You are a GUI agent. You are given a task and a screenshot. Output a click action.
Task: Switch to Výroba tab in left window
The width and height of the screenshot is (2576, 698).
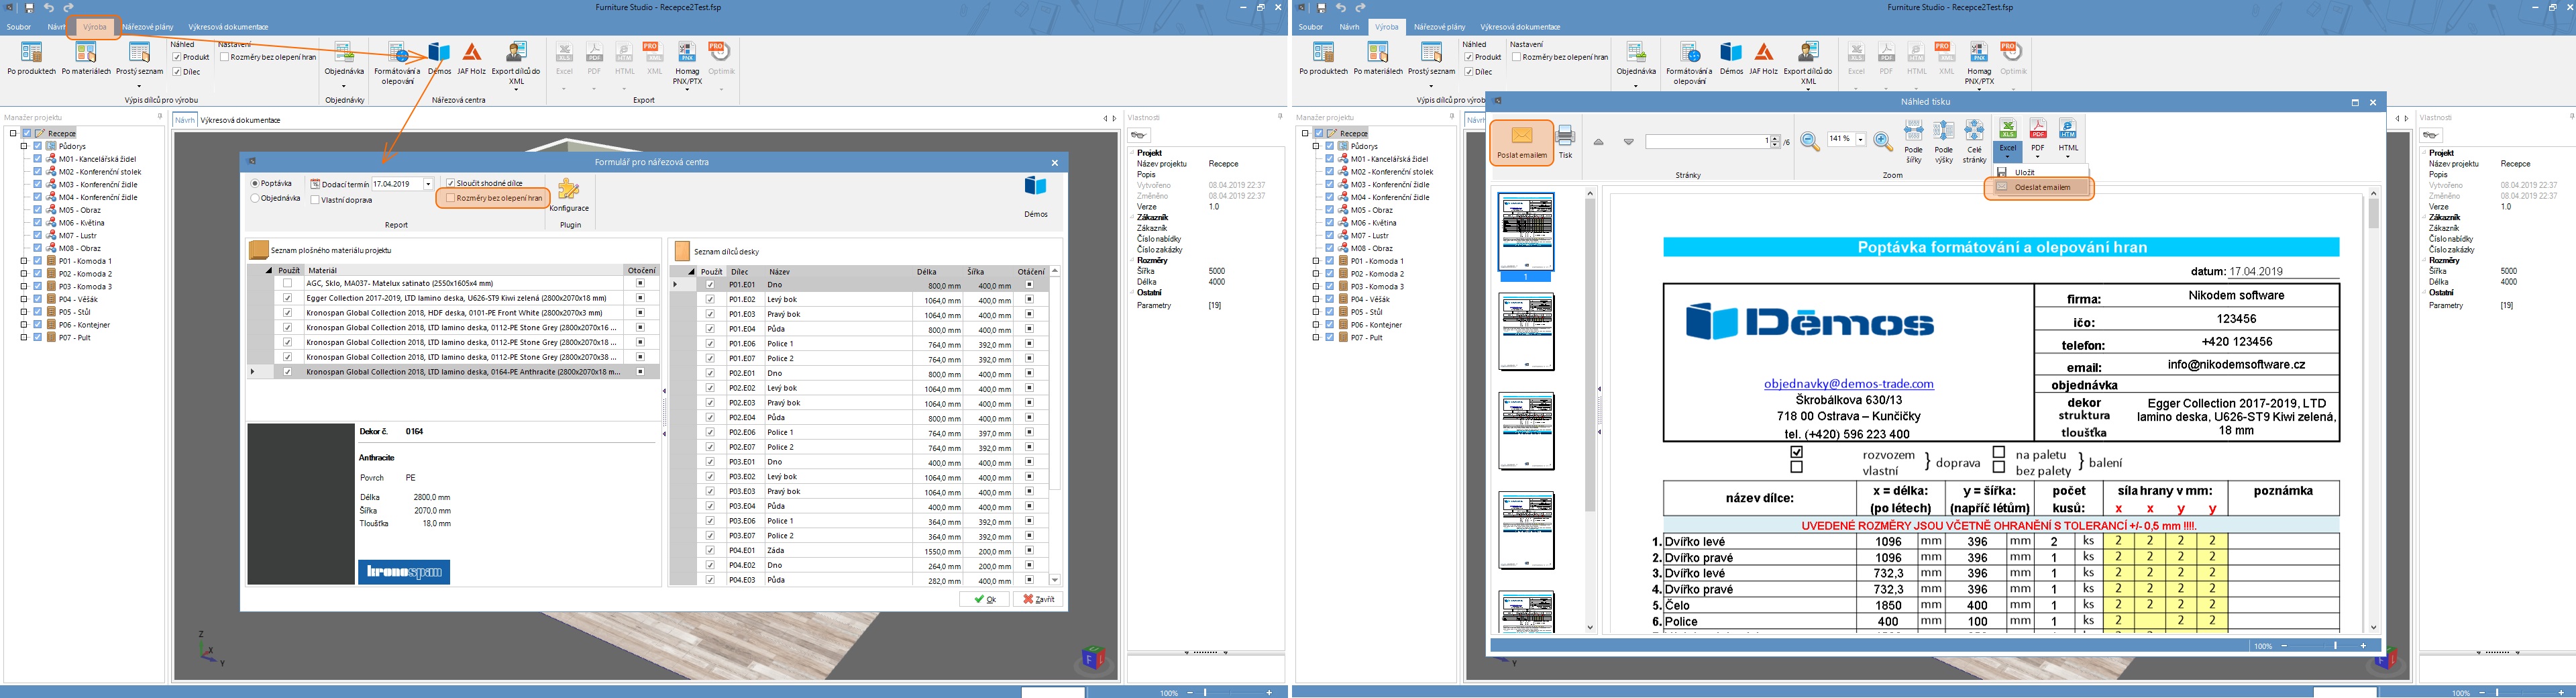coord(95,27)
